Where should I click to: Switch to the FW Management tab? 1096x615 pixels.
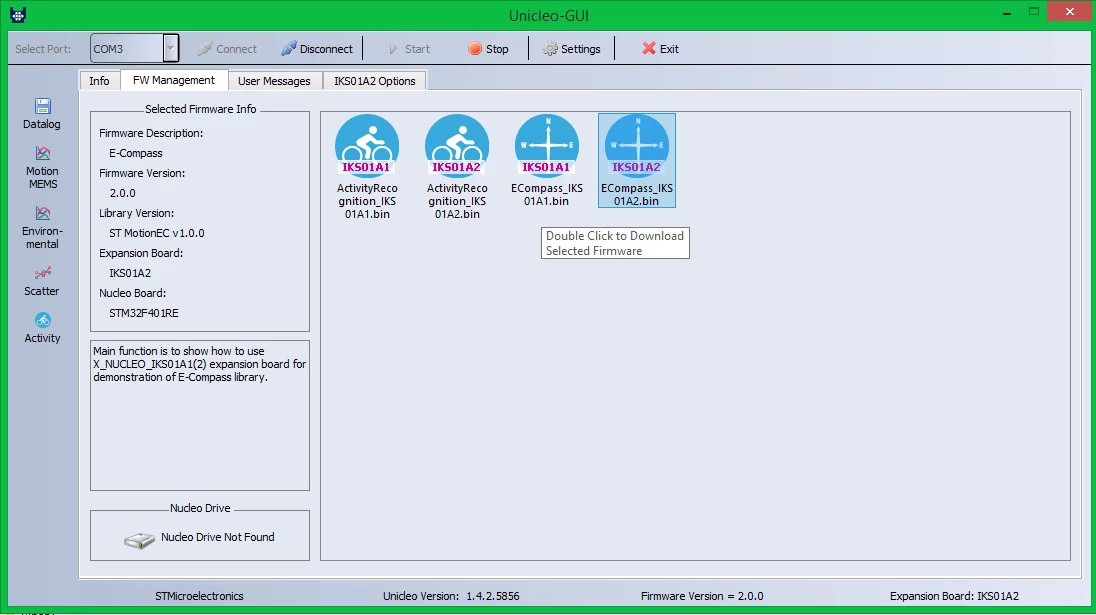tap(174, 80)
